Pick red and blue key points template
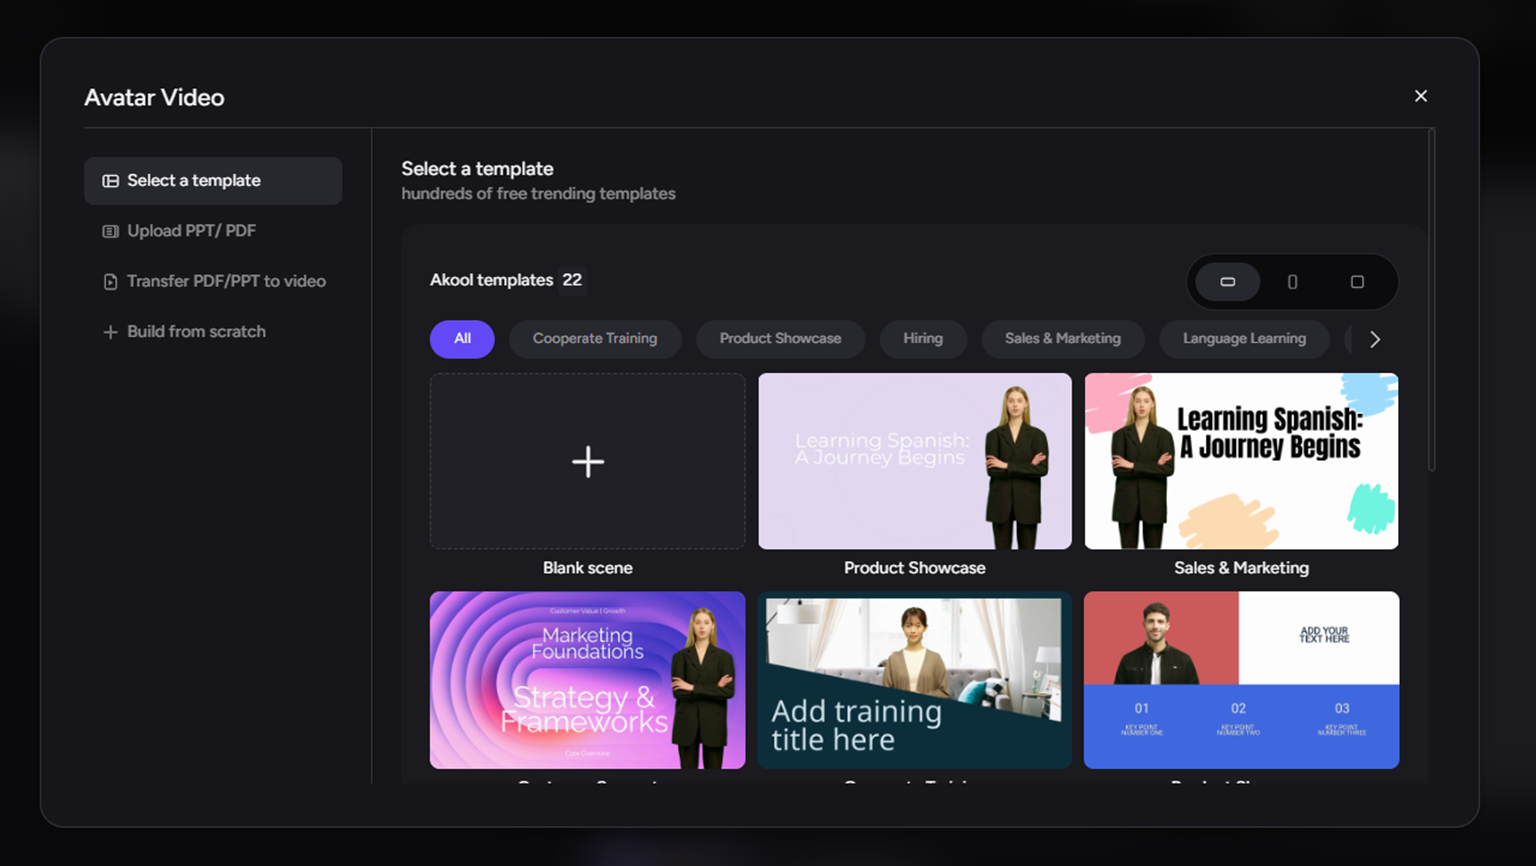This screenshot has width=1536, height=866. click(1242, 680)
